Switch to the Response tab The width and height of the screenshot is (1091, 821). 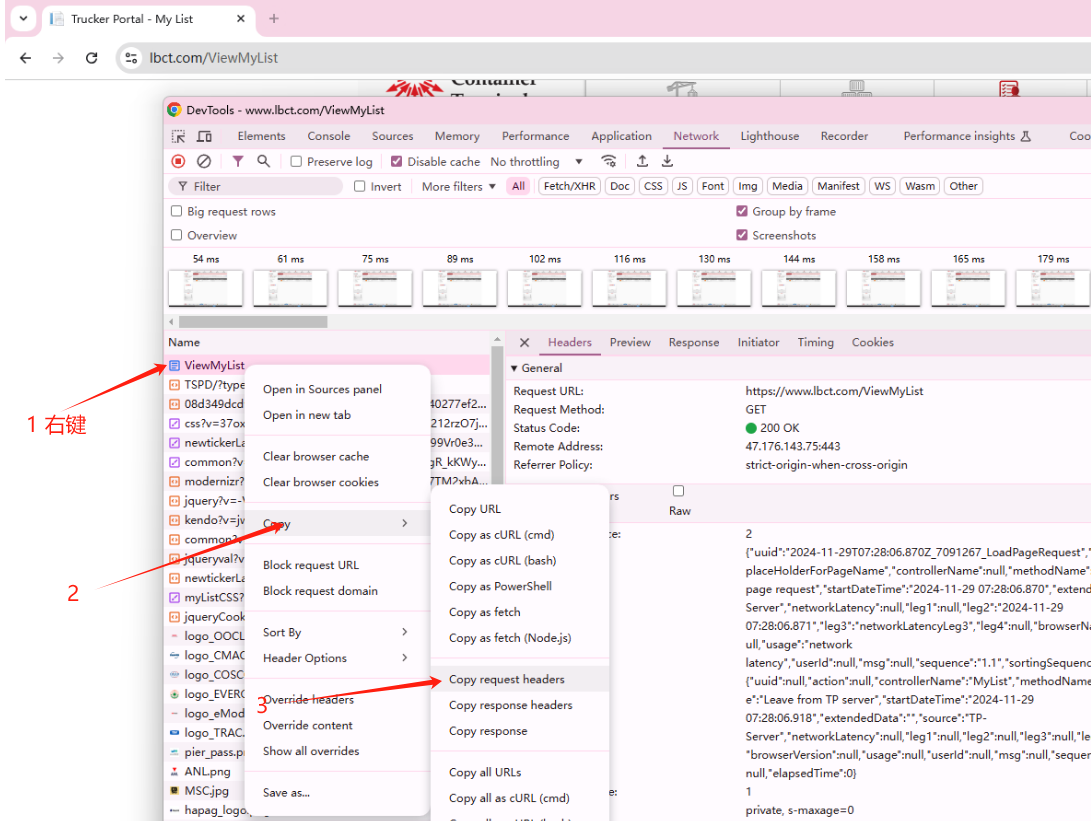click(694, 342)
